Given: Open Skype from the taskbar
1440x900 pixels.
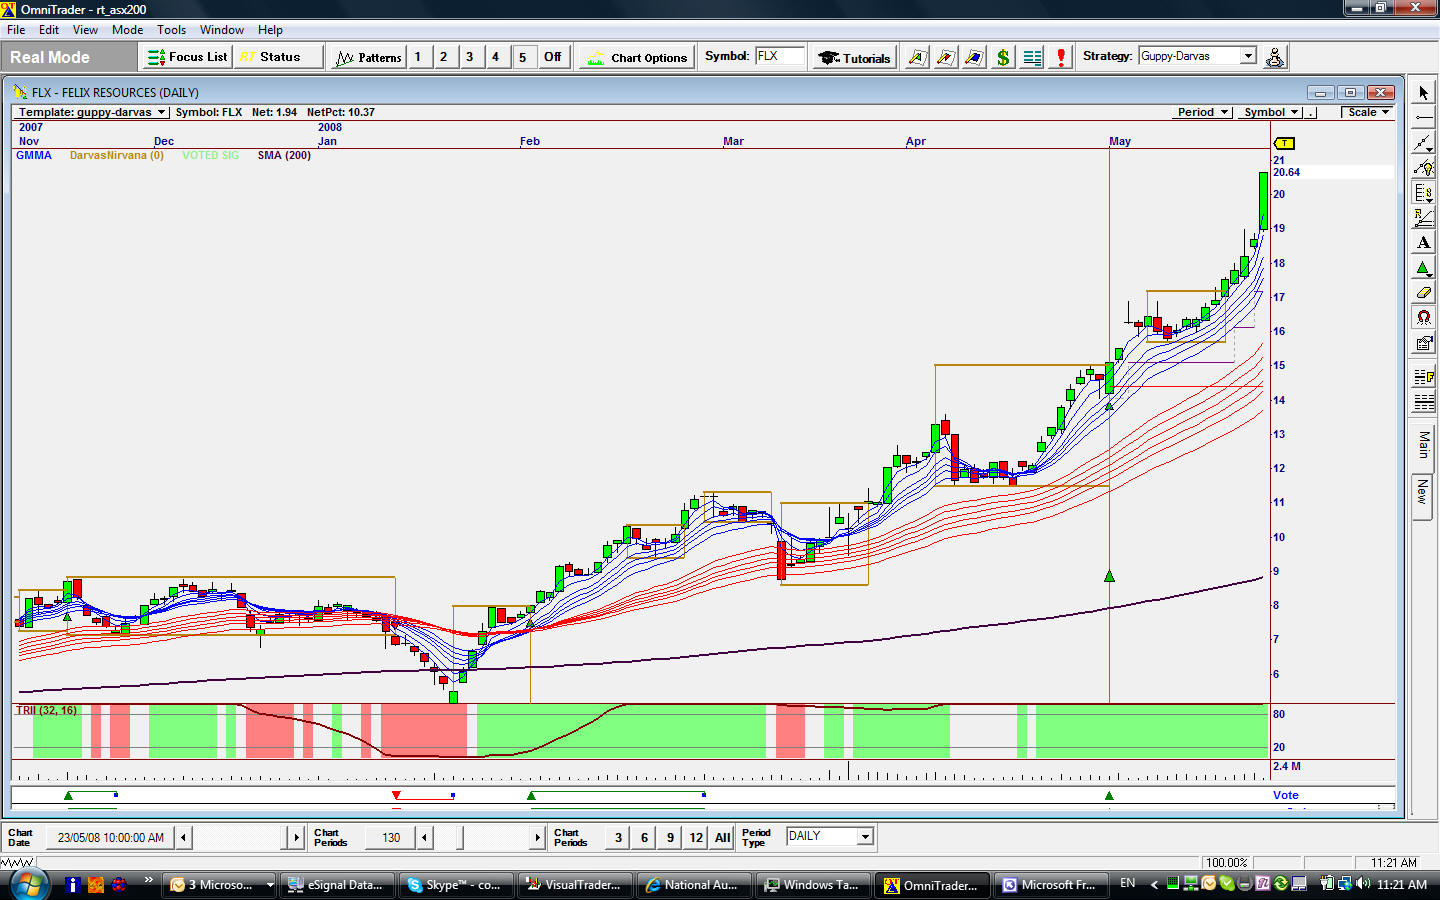Looking at the screenshot, I should (456, 885).
